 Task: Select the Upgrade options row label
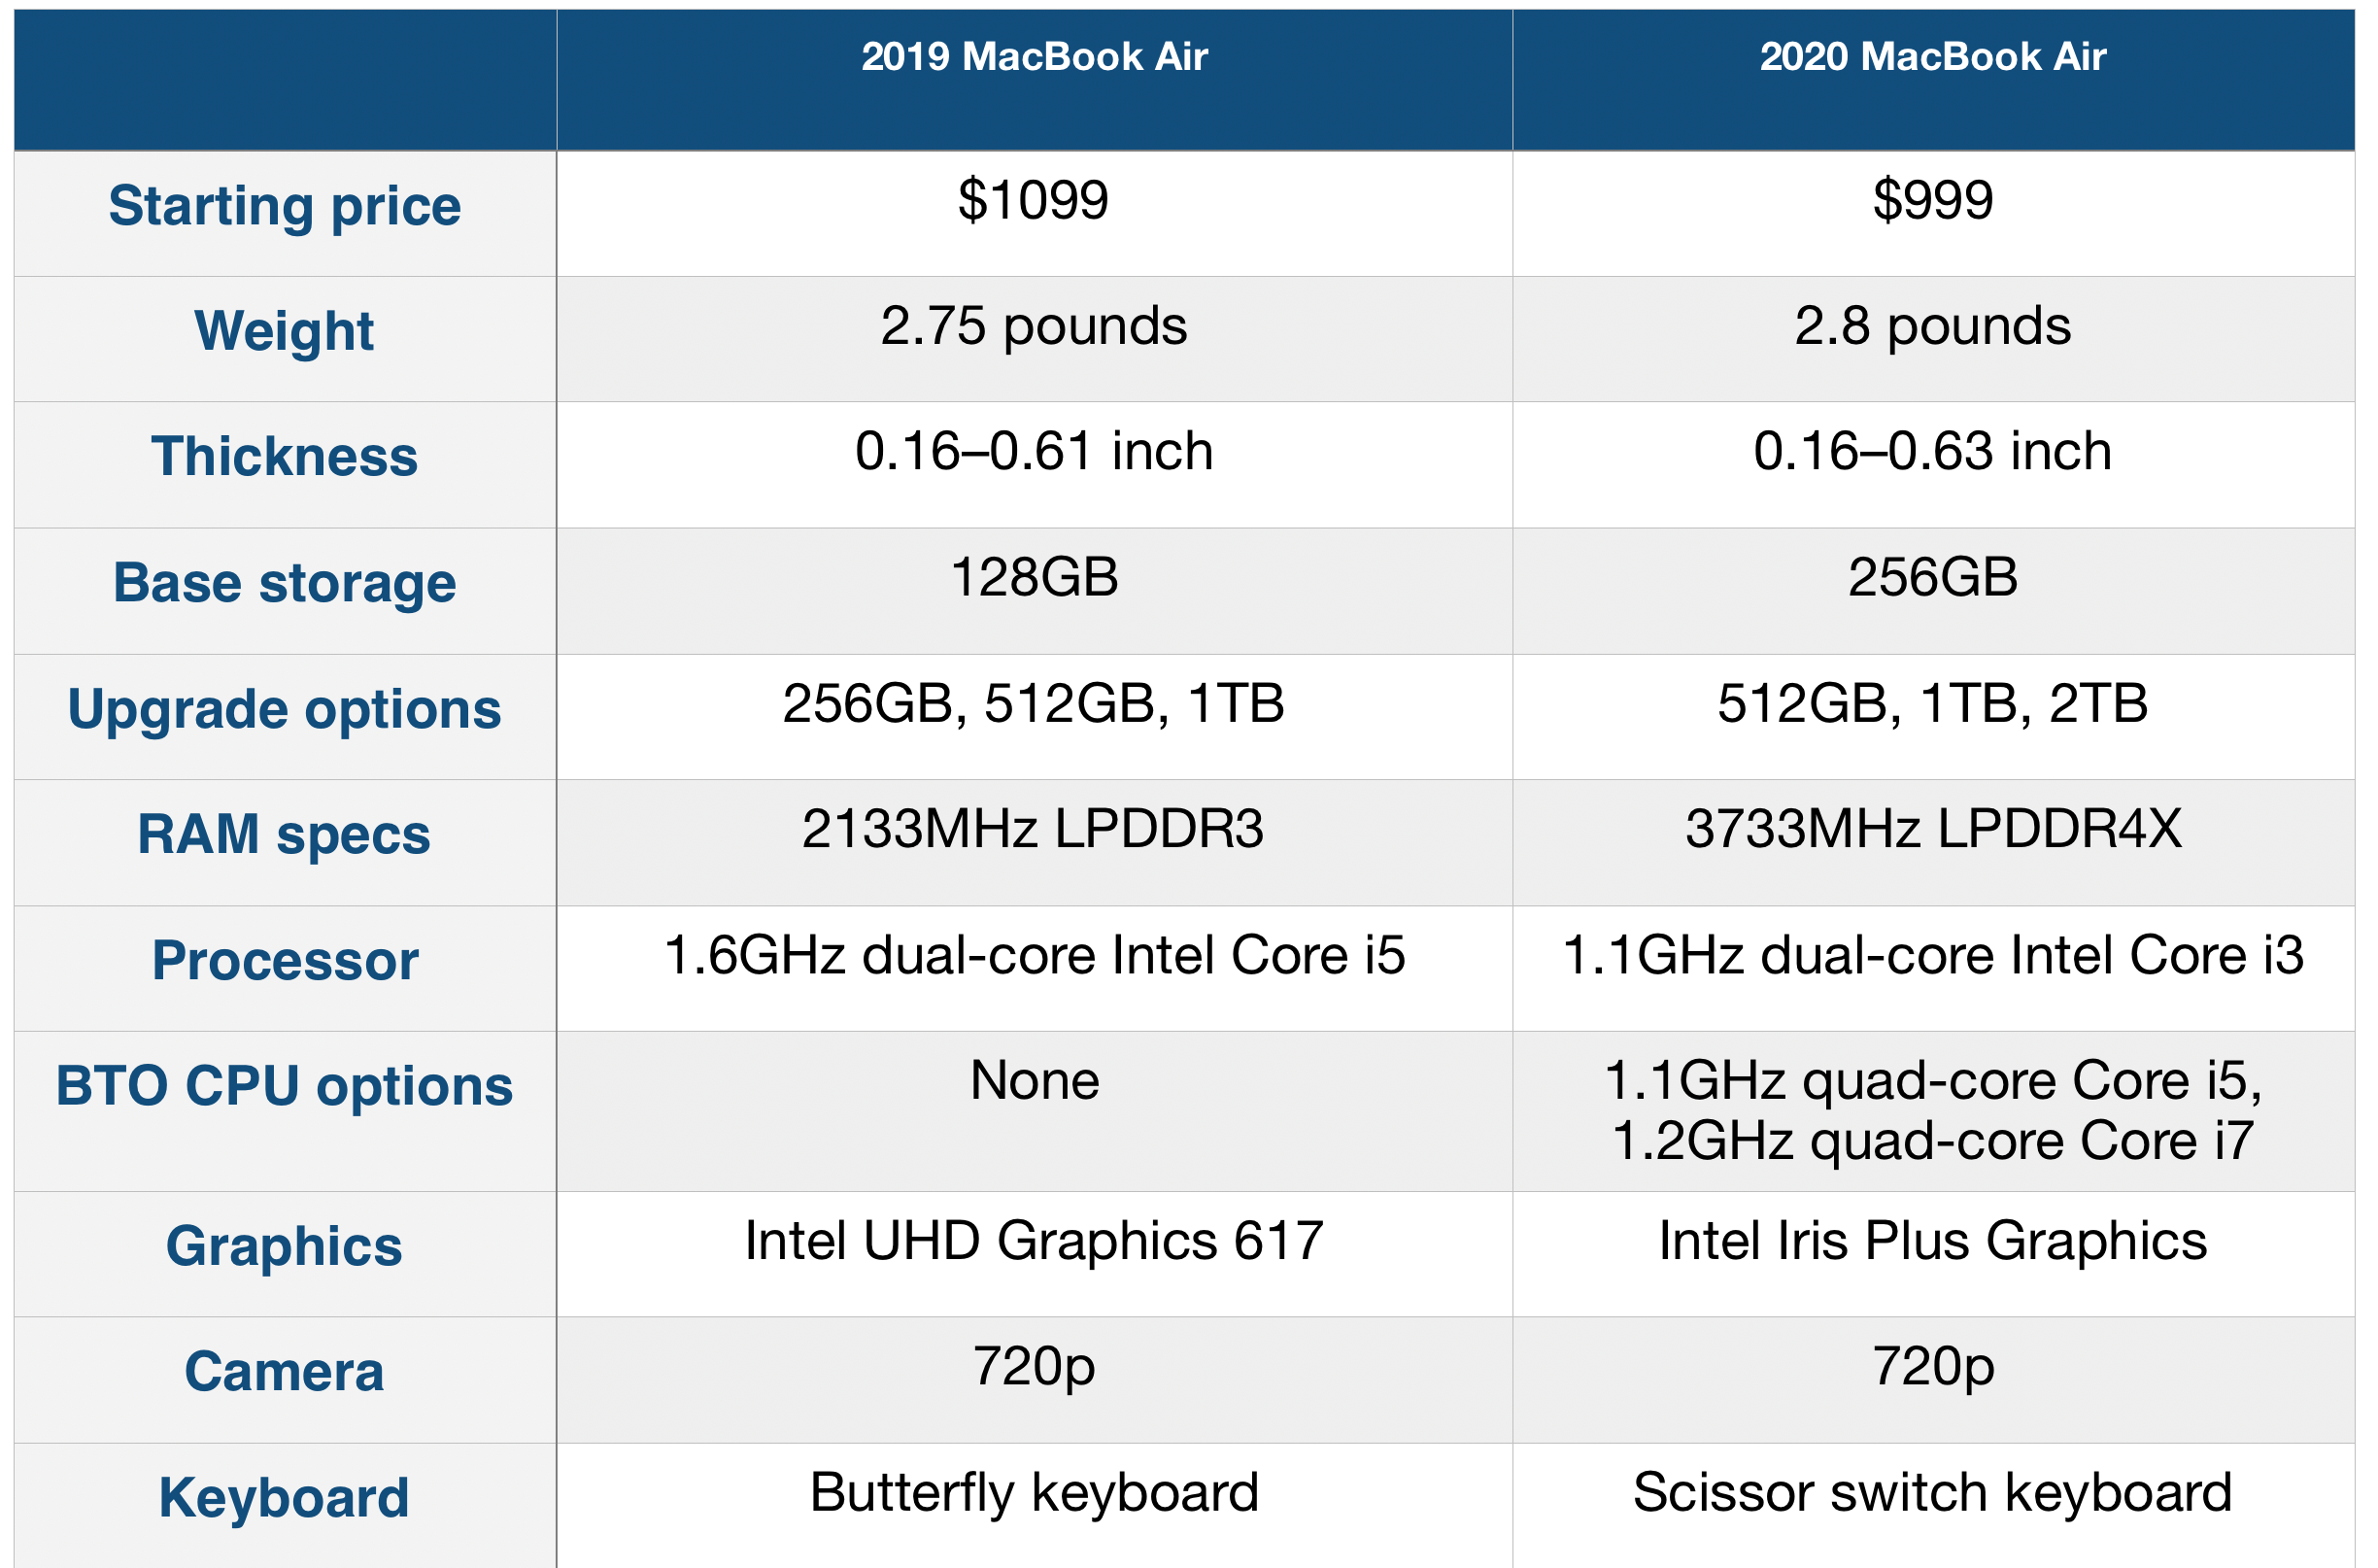click(x=285, y=709)
